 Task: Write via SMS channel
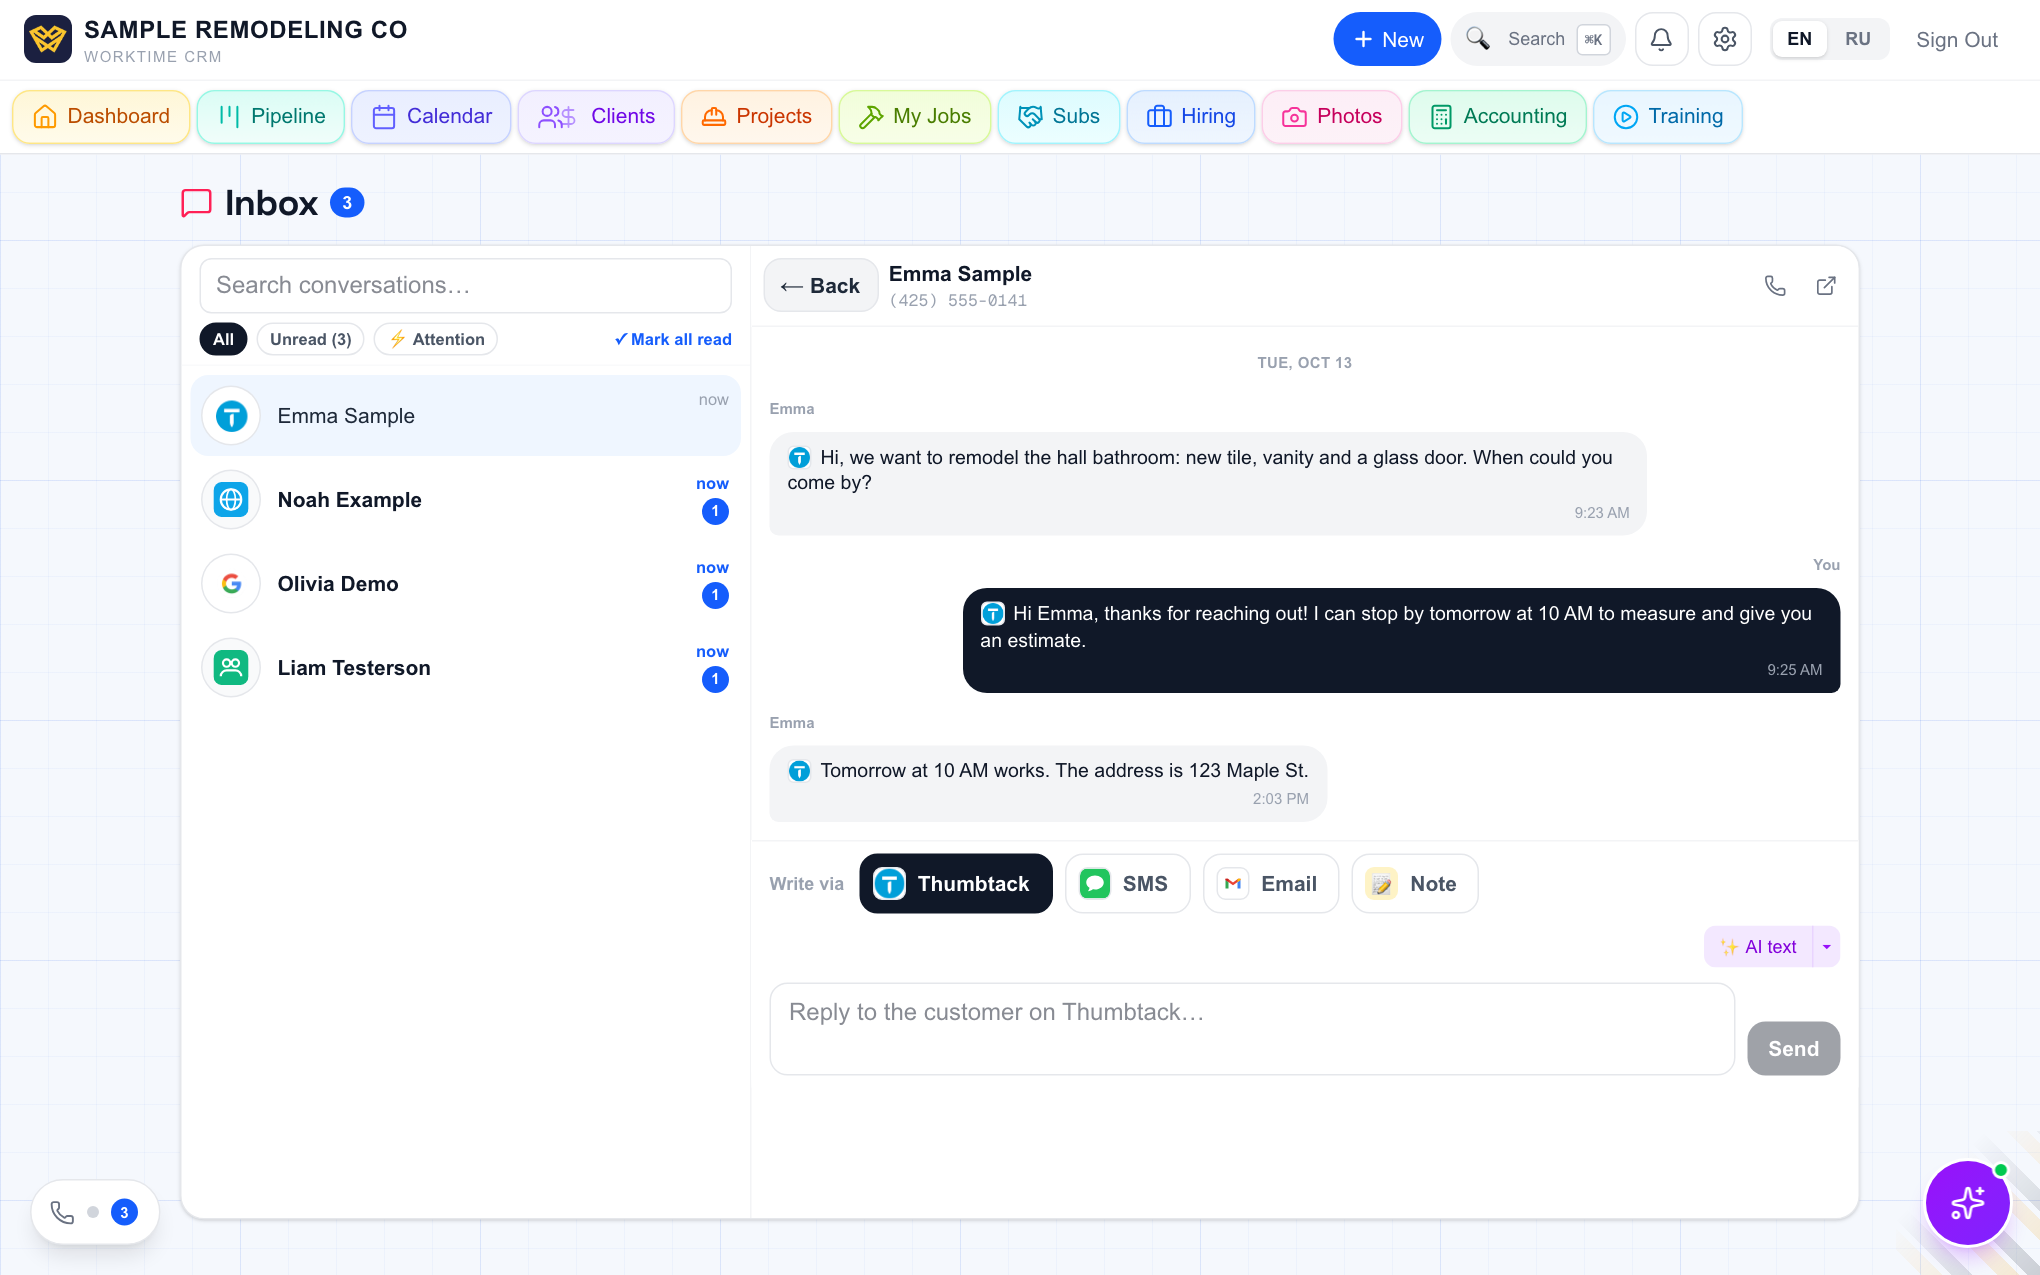1128,884
